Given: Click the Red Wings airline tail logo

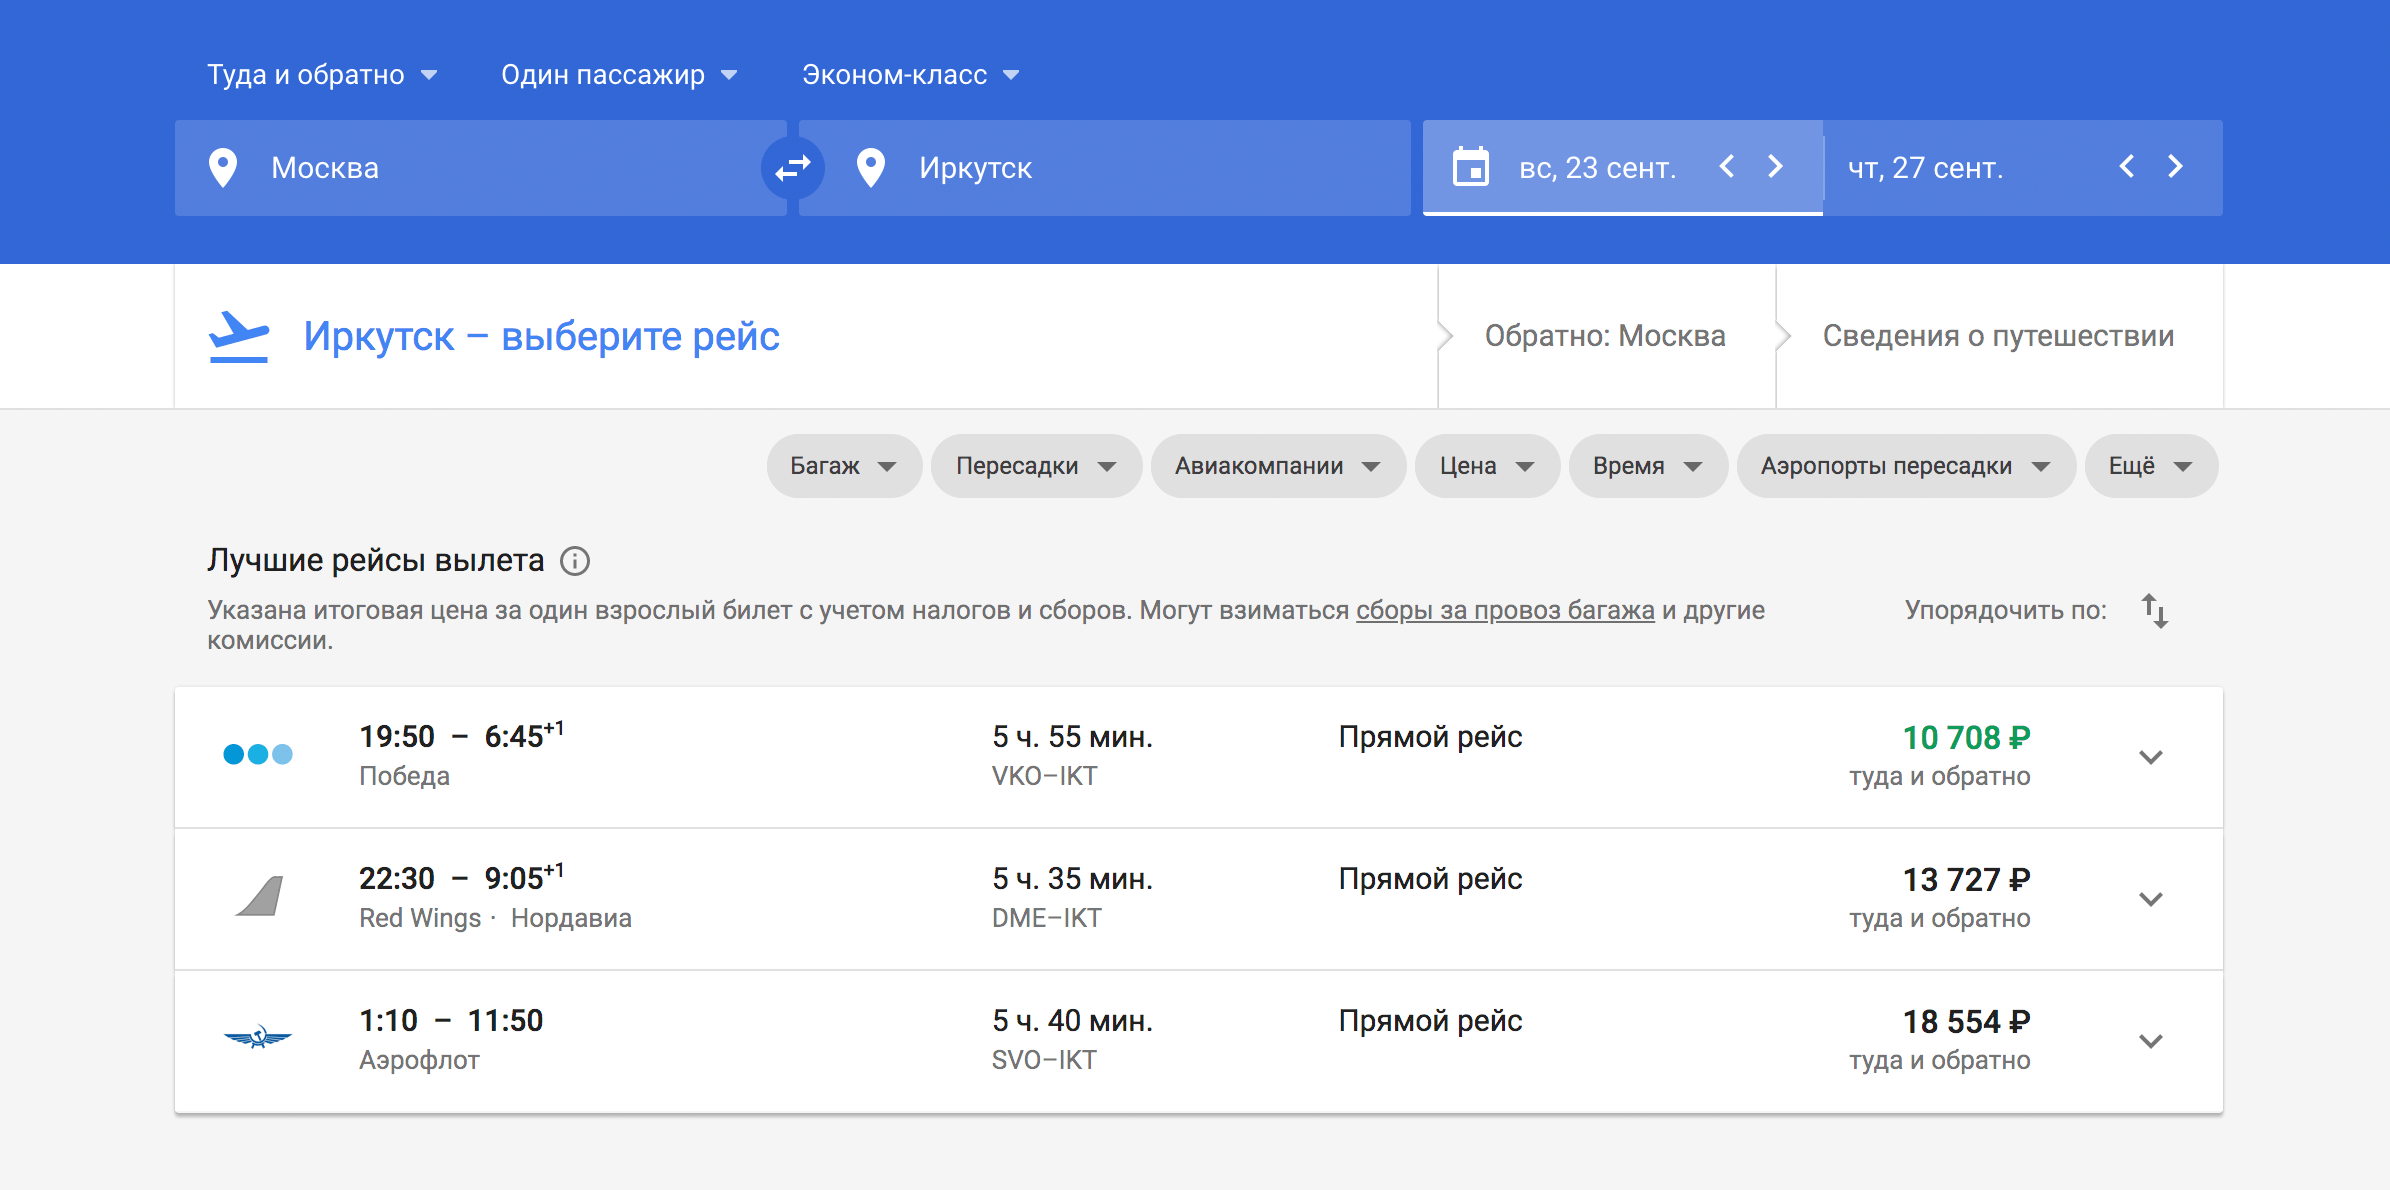Looking at the screenshot, I should [259, 896].
